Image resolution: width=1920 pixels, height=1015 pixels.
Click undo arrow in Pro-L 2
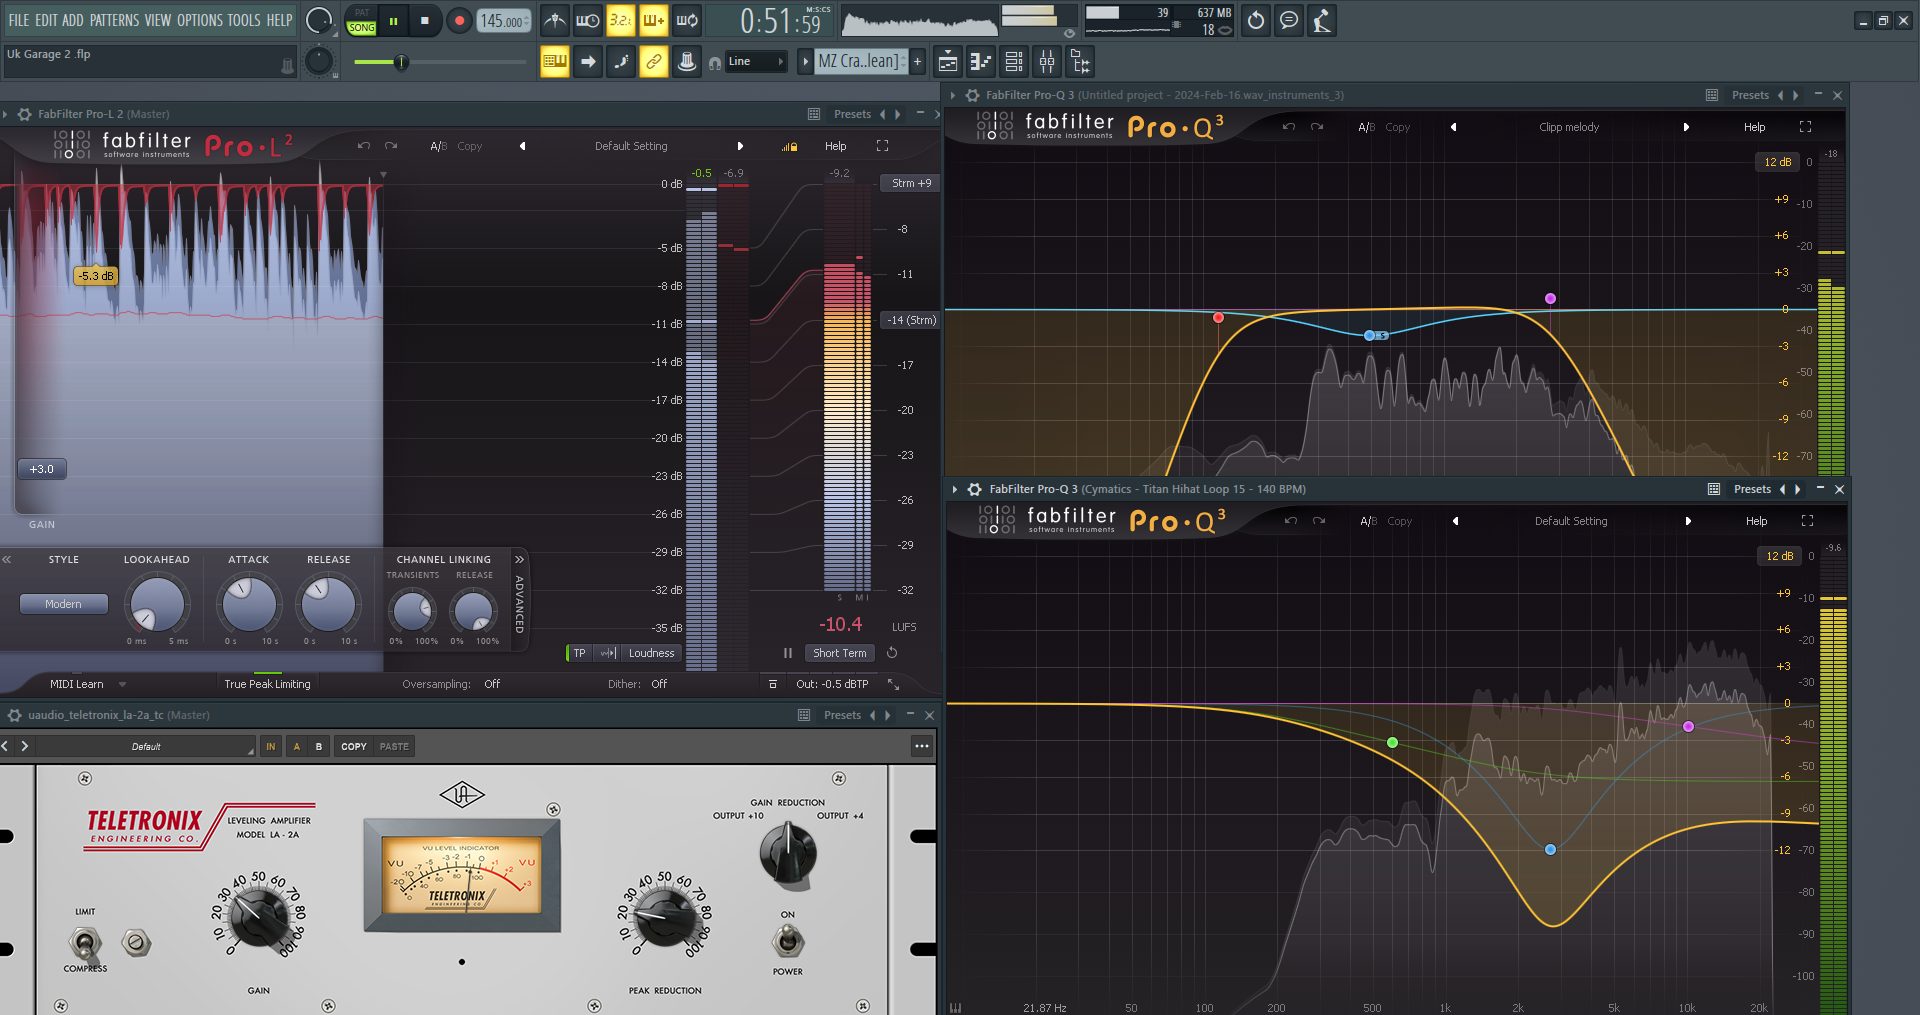click(364, 146)
